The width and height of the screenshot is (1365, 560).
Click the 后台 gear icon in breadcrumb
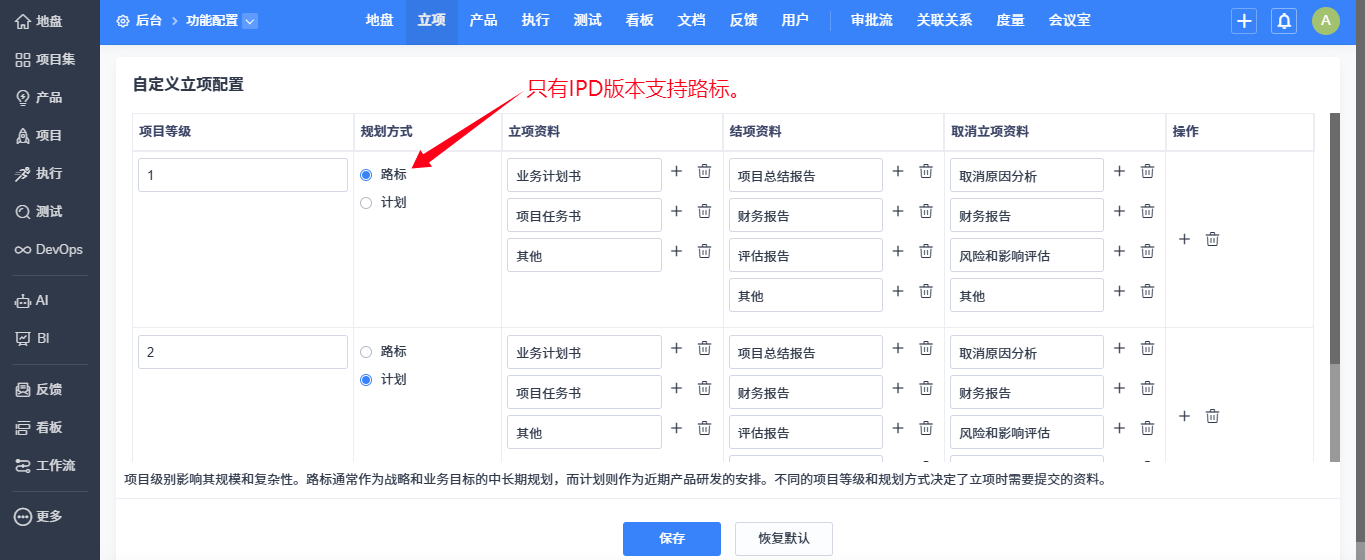click(123, 20)
